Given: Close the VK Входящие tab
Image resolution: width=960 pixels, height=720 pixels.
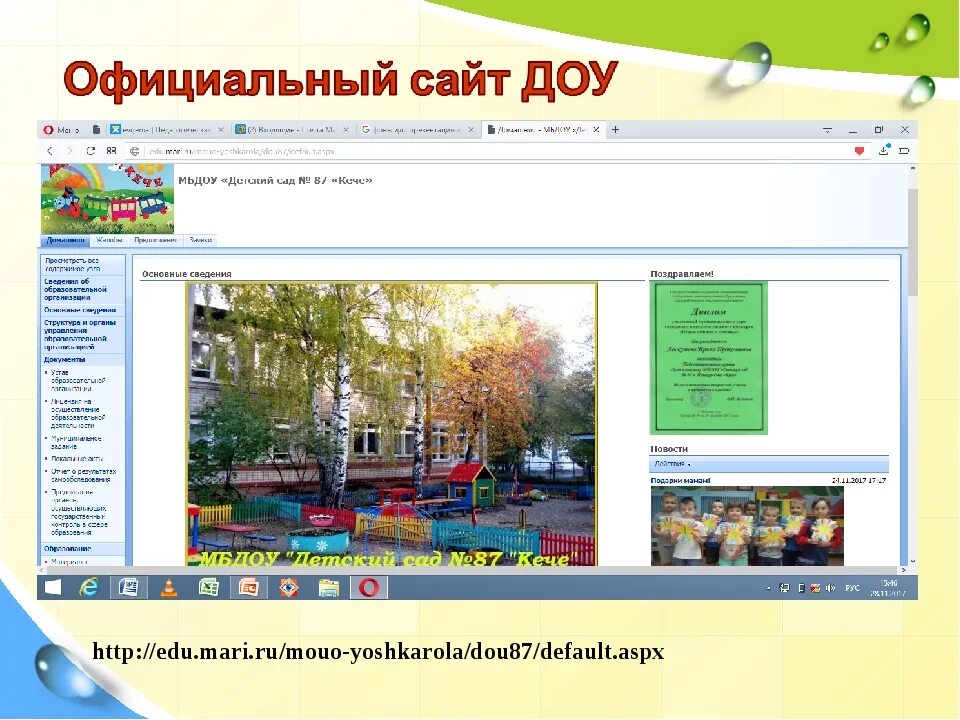Looking at the screenshot, I should [345, 130].
